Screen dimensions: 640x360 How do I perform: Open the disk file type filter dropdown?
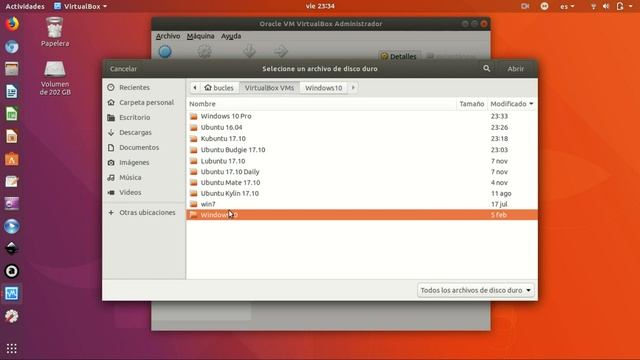[476, 290]
